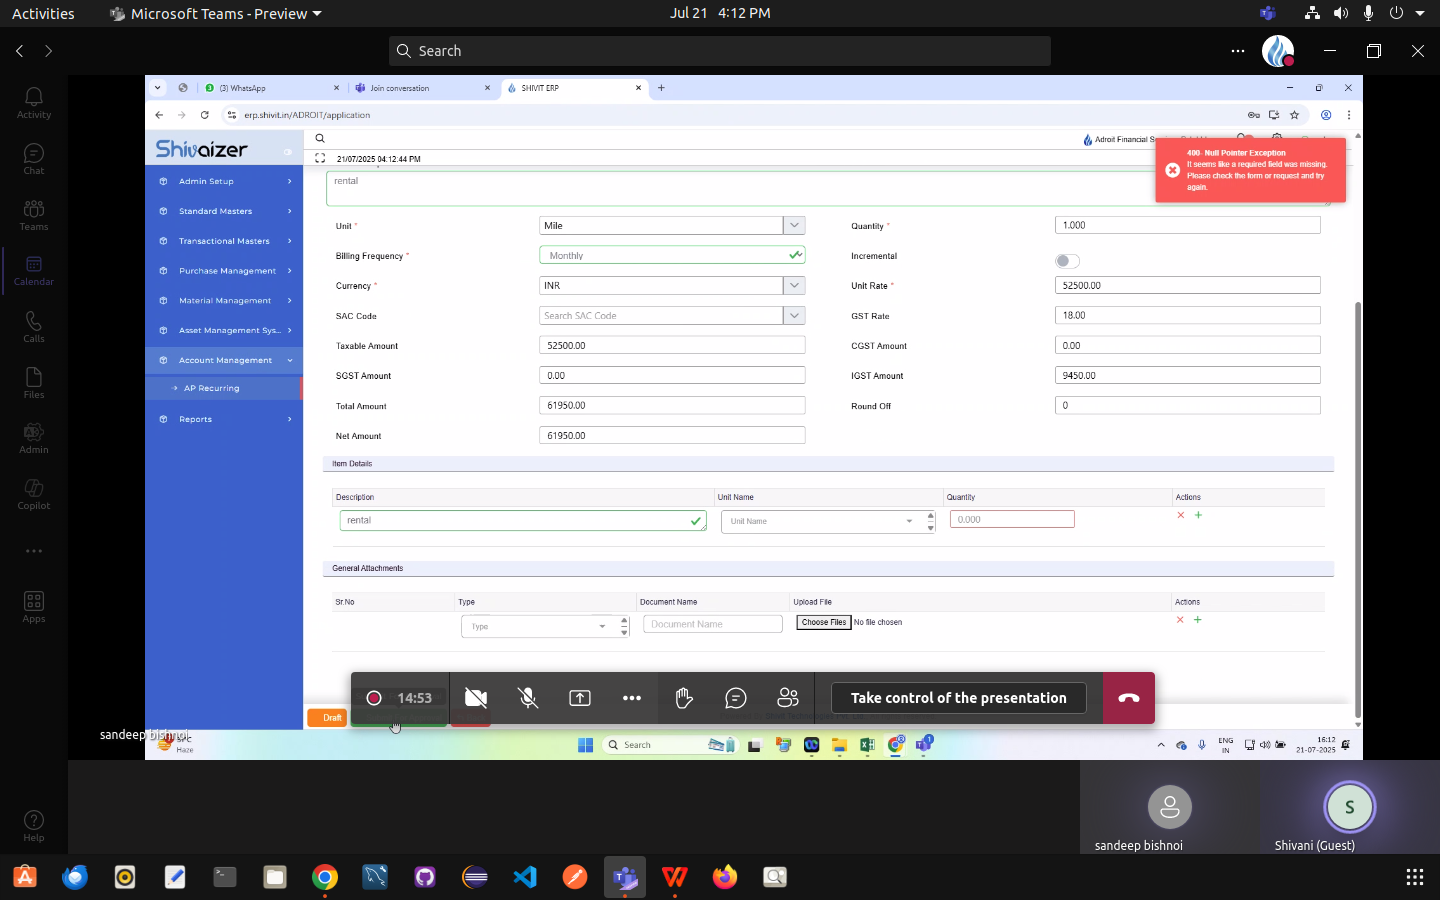
Task: Click Take control of the presentation
Action: (958, 698)
